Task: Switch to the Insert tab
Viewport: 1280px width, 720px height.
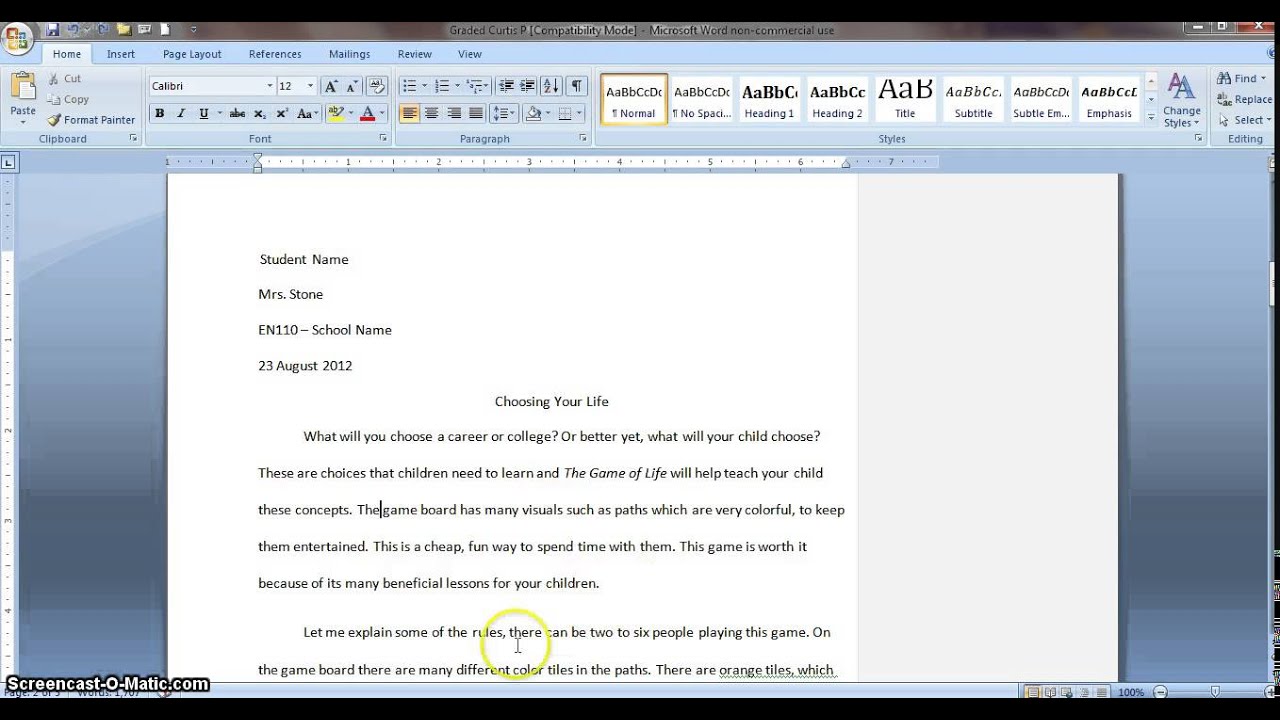Action: 121,54
